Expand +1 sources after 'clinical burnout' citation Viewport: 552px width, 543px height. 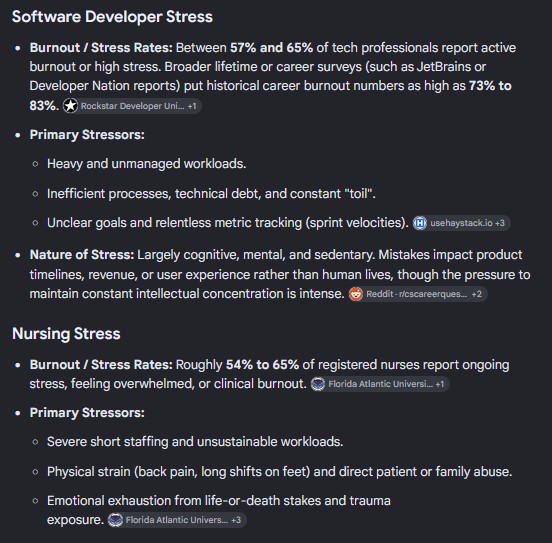tap(440, 384)
